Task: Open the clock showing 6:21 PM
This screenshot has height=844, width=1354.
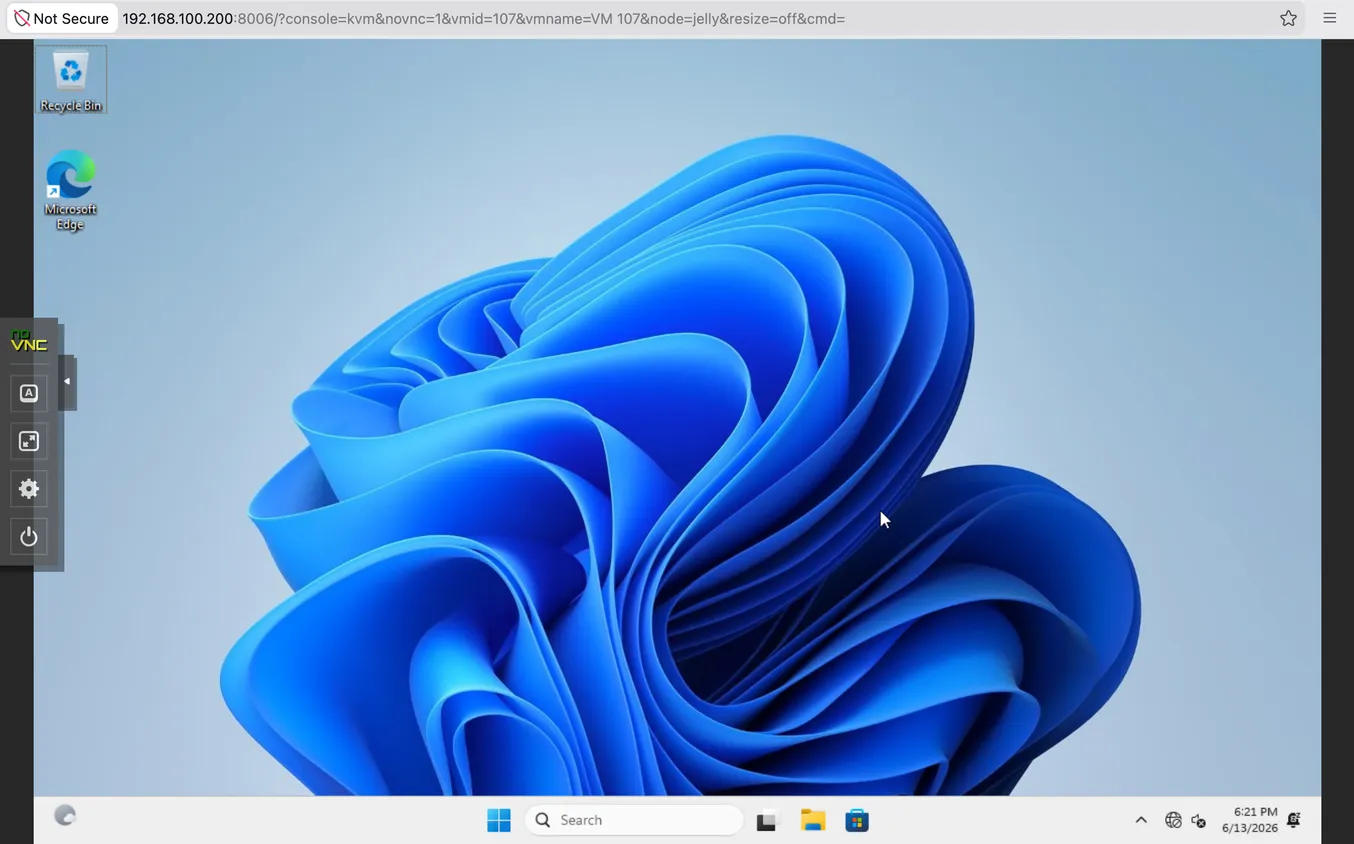Action: coord(1249,820)
